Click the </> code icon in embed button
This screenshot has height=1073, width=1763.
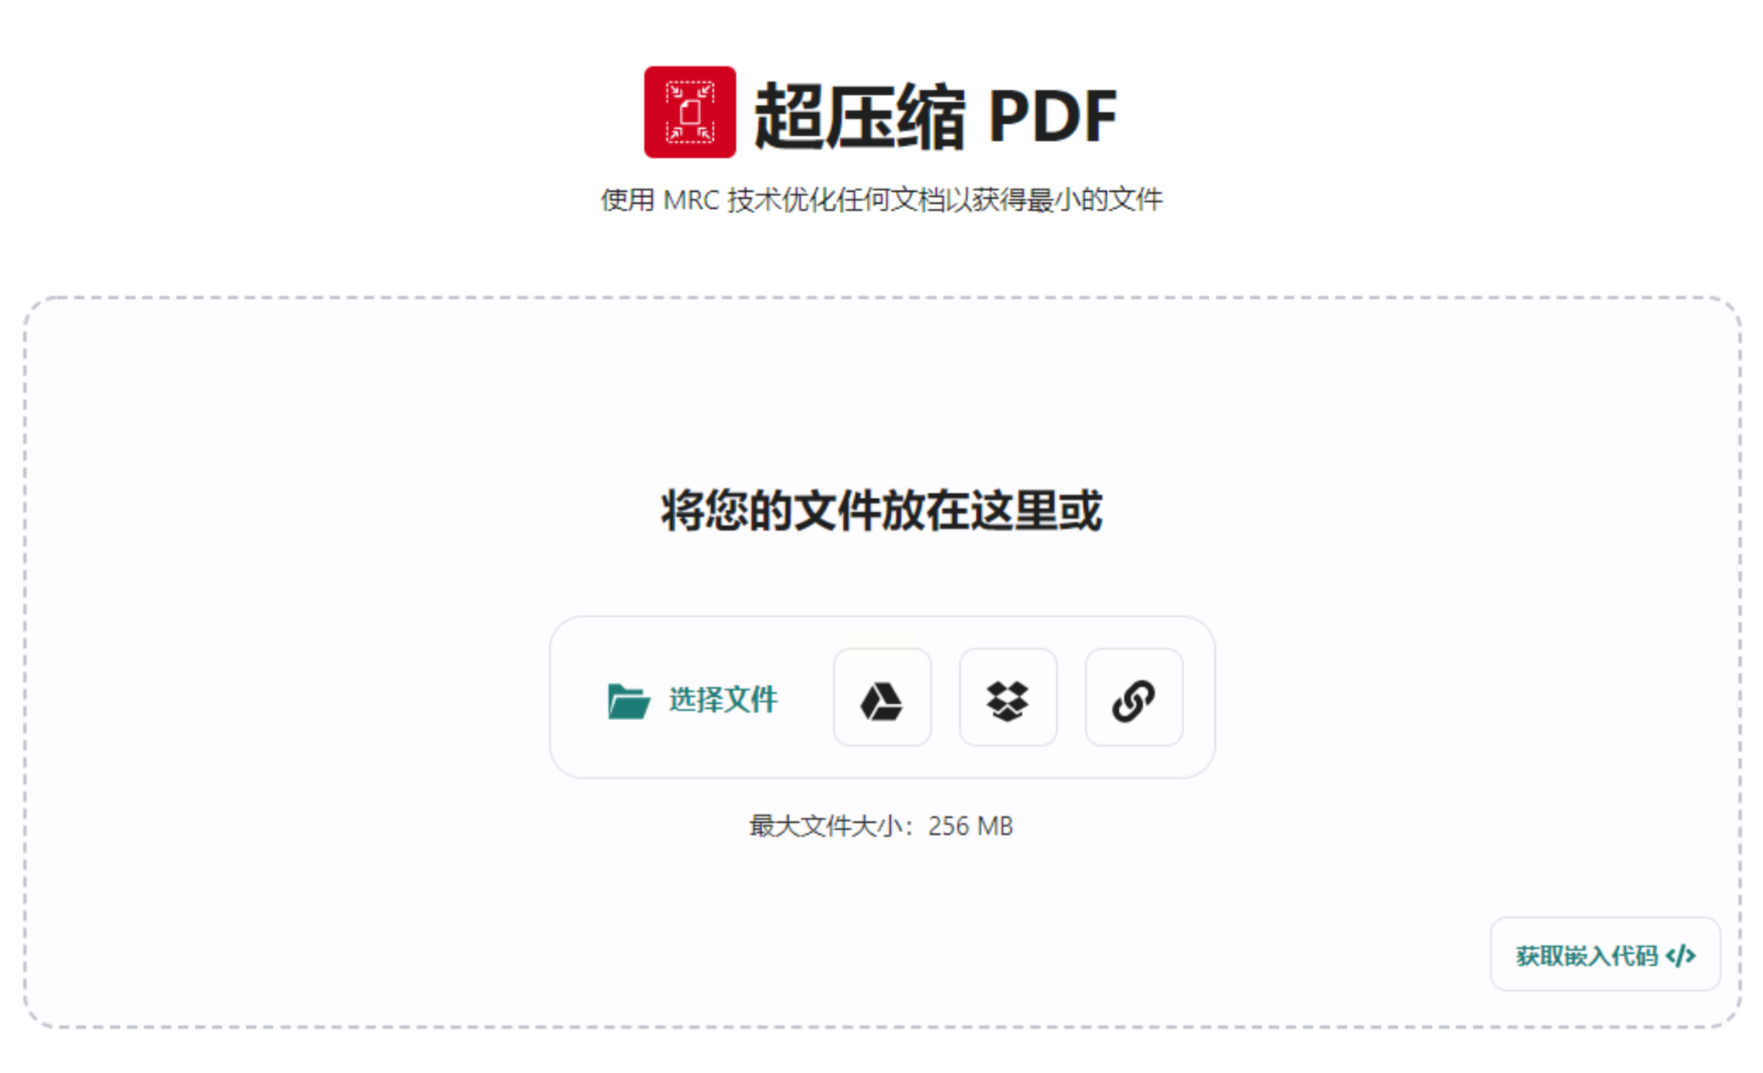pos(1681,956)
